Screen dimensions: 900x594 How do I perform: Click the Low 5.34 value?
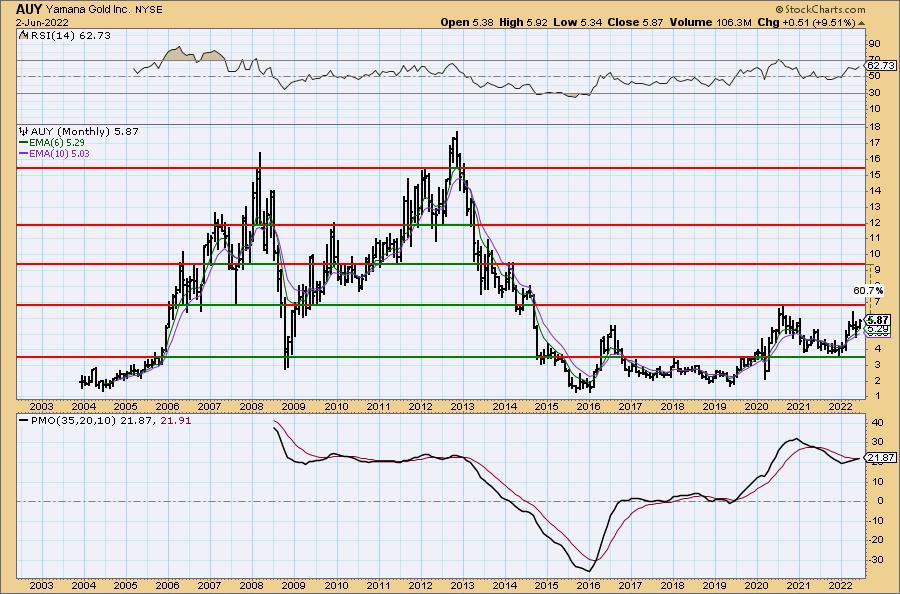click(x=577, y=22)
